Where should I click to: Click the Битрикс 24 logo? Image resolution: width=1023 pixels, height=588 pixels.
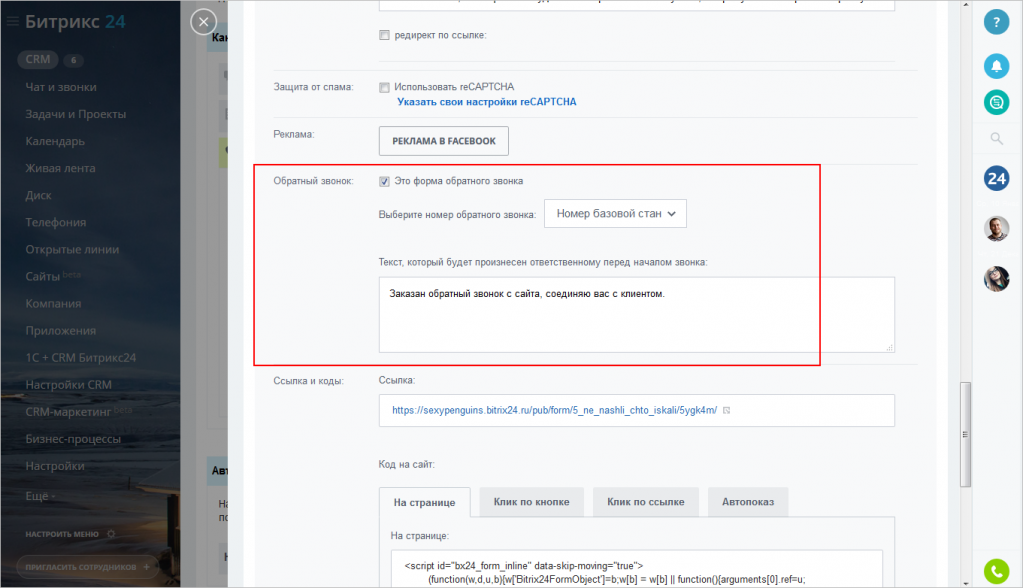point(75,22)
